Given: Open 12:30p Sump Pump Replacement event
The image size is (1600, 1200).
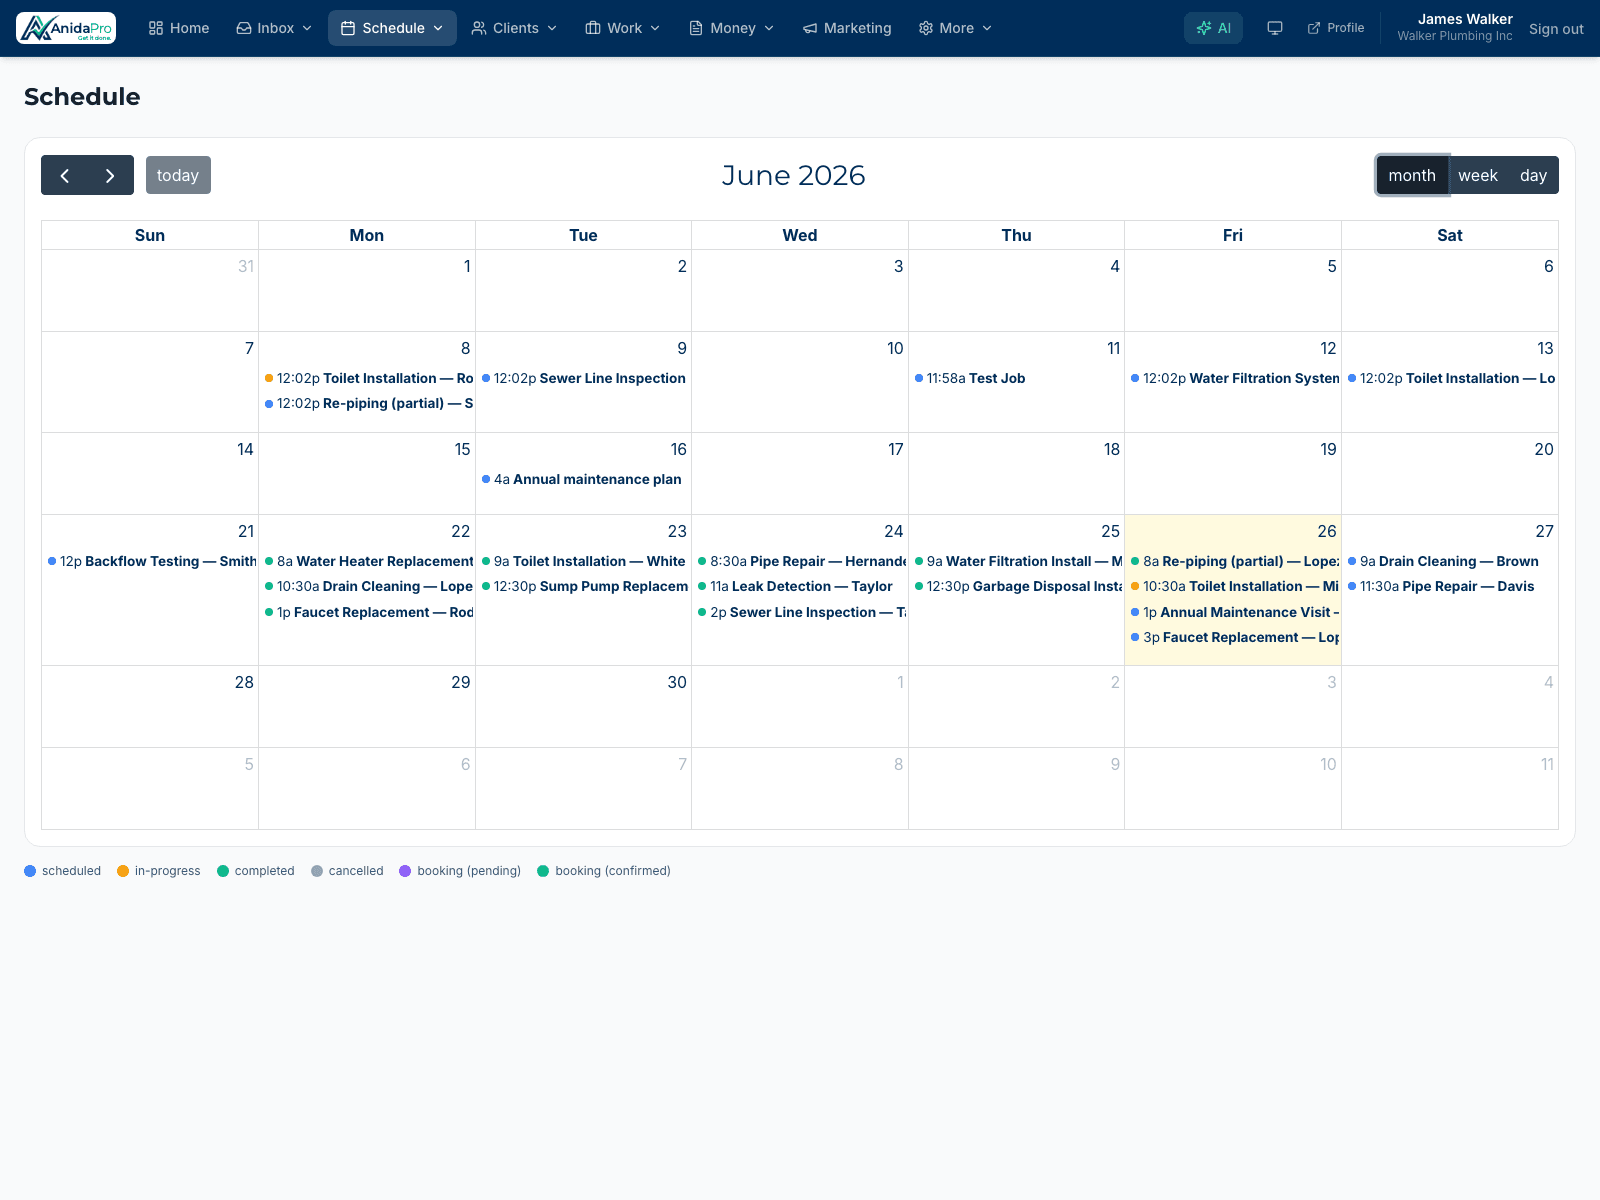Looking at the screenshot, I should click(x=583, y=586).
